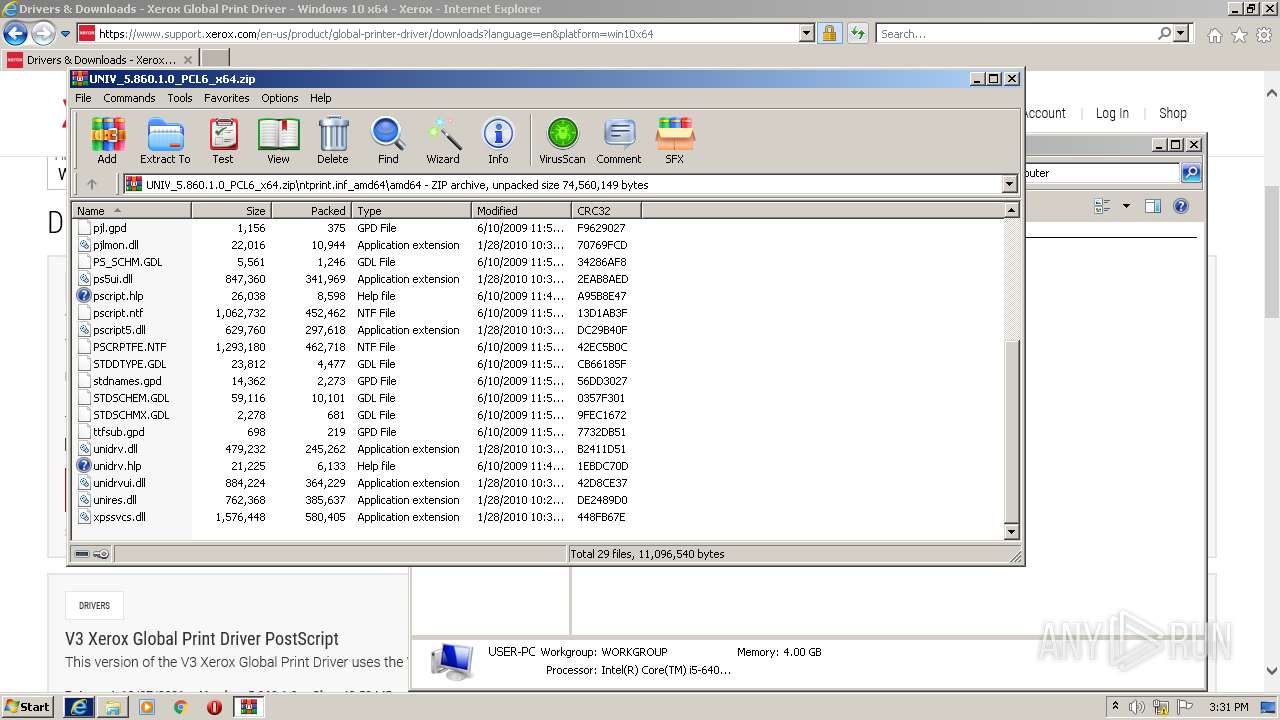Open the recent pages dropdown arrow
Screen dimensions: 1280x720
65,34
